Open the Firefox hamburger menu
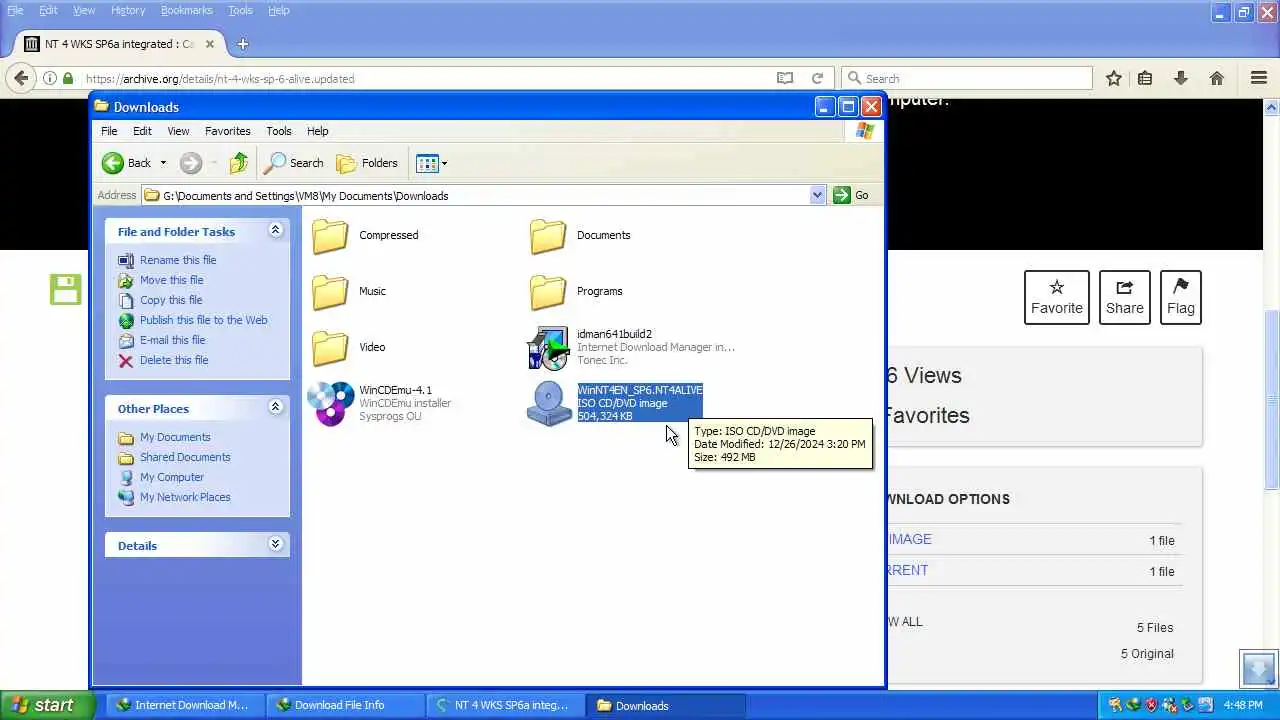The image size is (1280, 720). point(1259,78)
